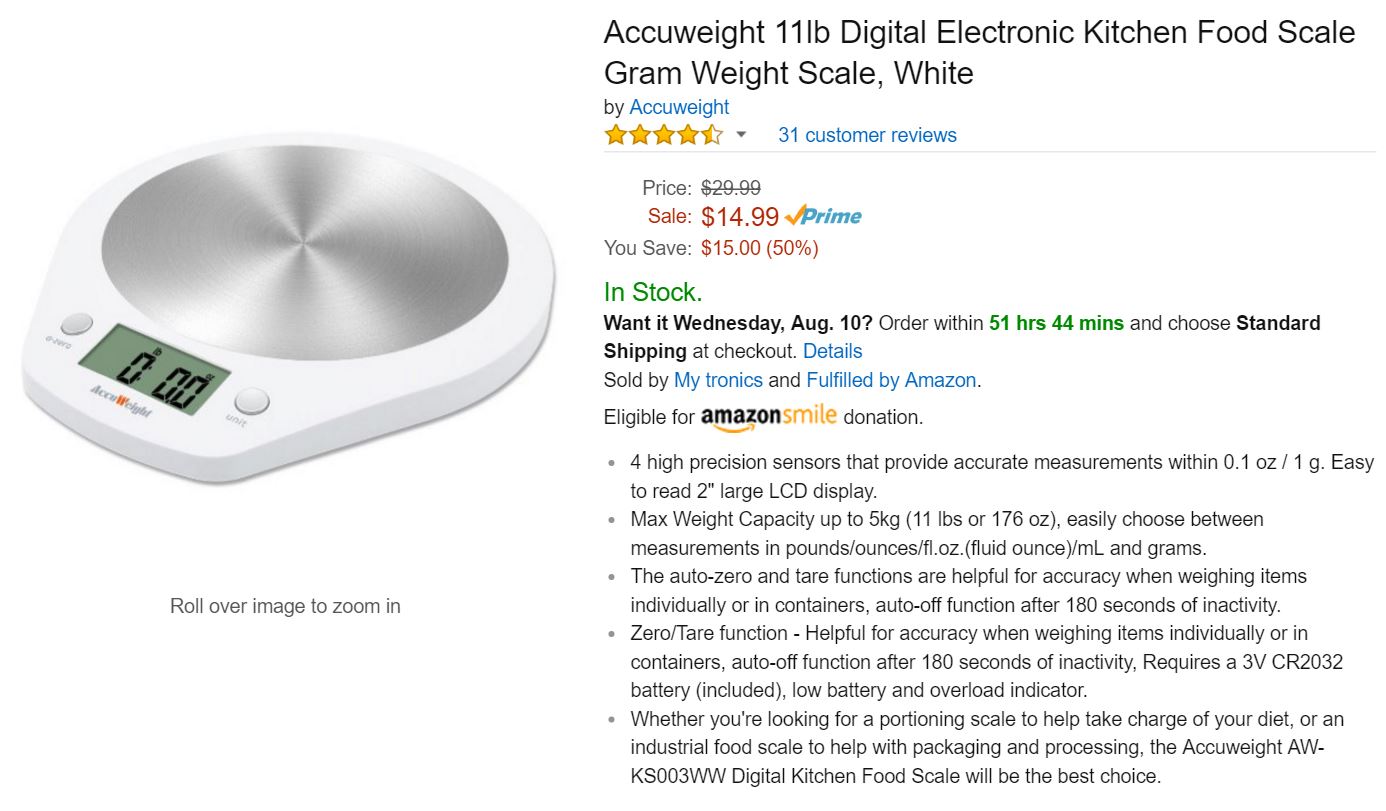Screen dimensions: 1386x811
Task: Click the 'Roll over image to zoom in' text
Action: (x=285, y=606)
